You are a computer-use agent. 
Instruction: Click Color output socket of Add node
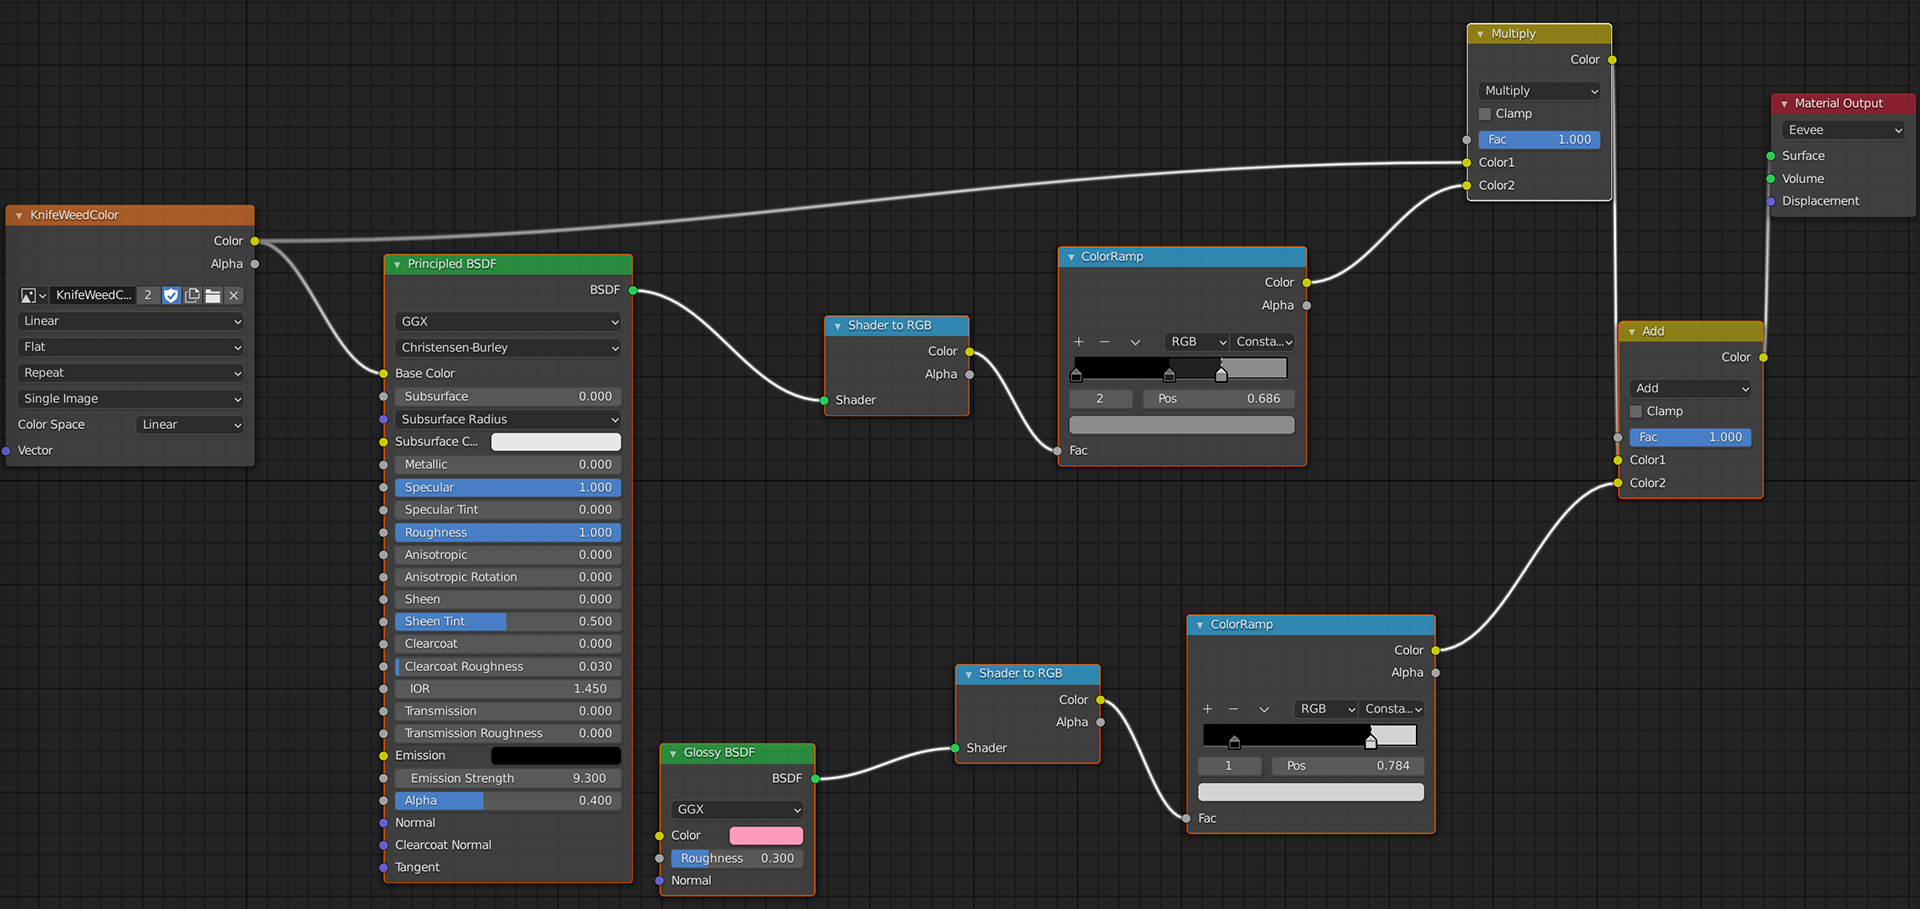click(x=1763, y=357)
